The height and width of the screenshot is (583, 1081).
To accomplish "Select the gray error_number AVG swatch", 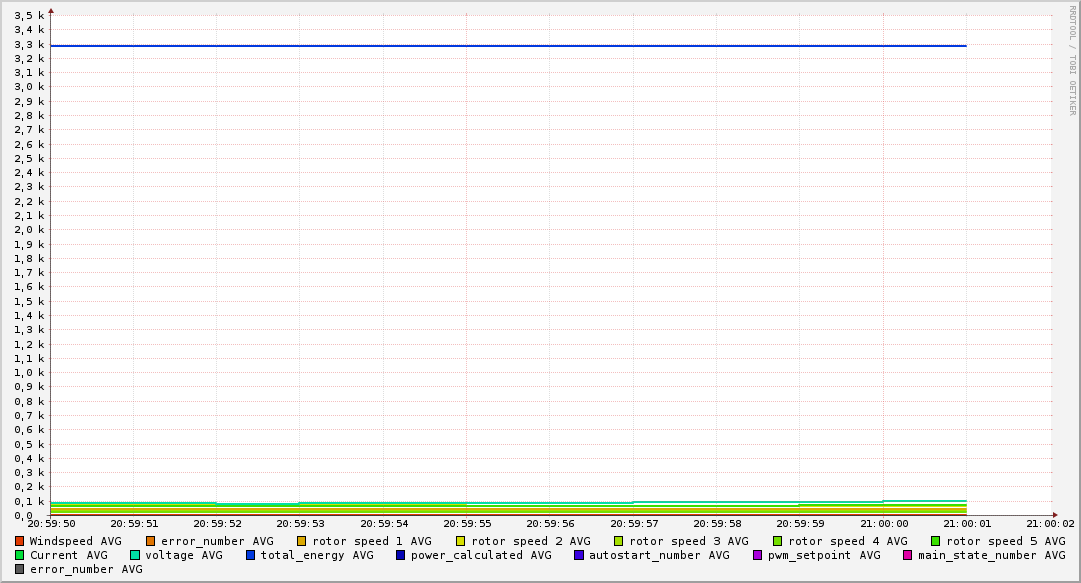I will pos(19,569).
